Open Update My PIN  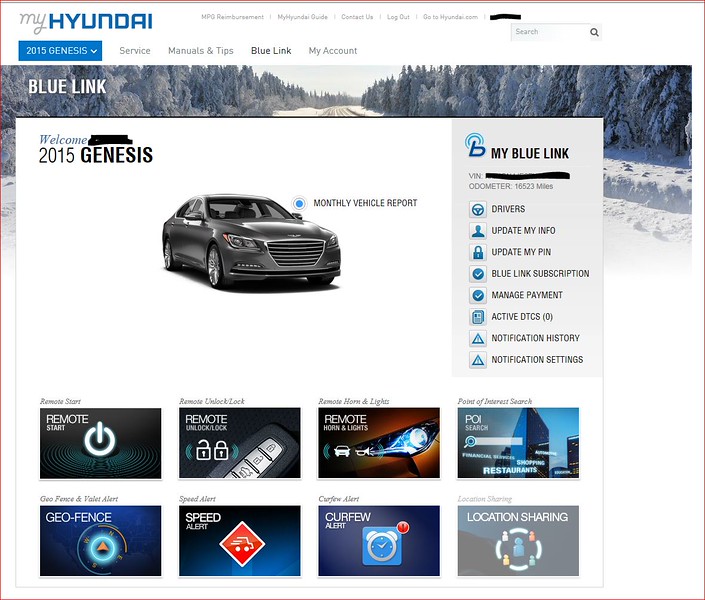point(521,252)
